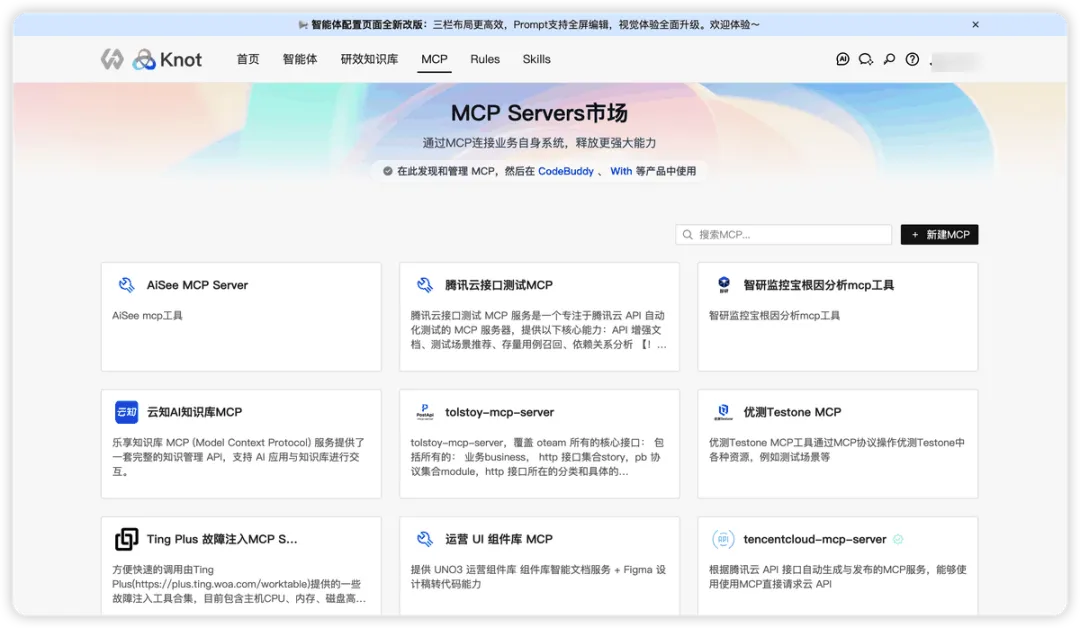Click the 根据腾讯云 API 接口 description text

pyautogui.click(x=838, y=577)
